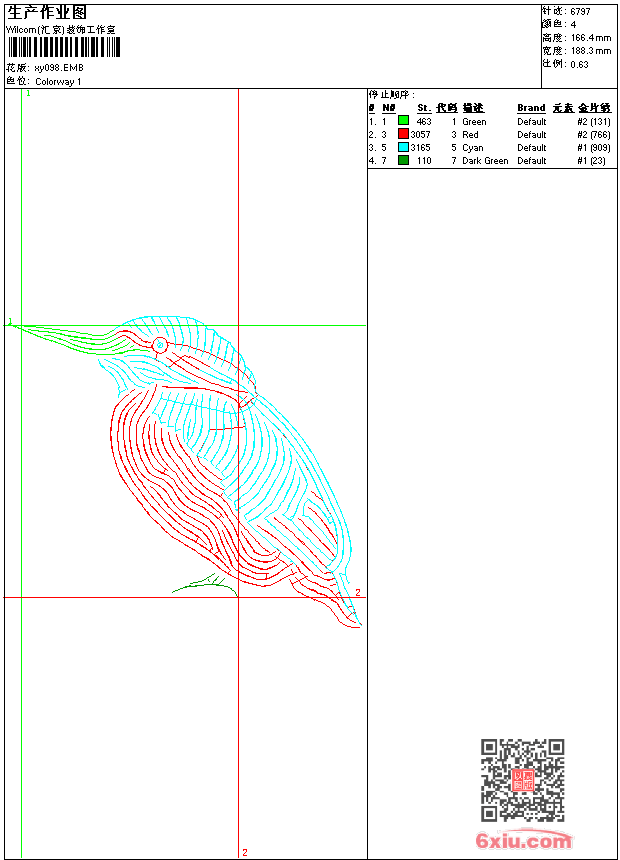Click the barcode under the Wilcom title

(x=65, y=48)
